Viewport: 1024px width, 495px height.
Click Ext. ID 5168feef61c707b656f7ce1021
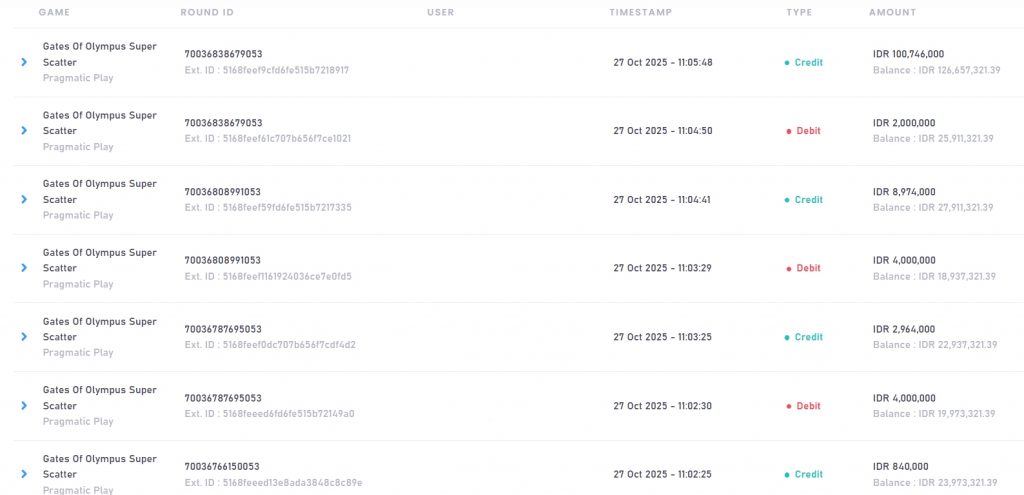pos(267,139)
